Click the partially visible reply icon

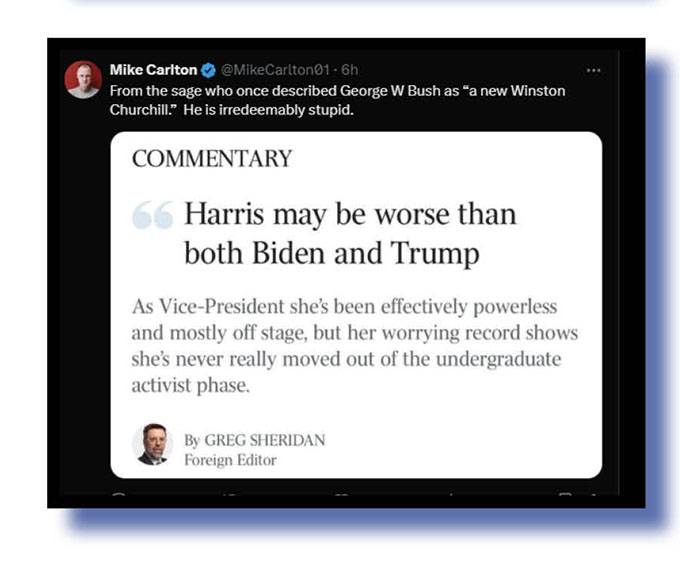click(119, 493)
